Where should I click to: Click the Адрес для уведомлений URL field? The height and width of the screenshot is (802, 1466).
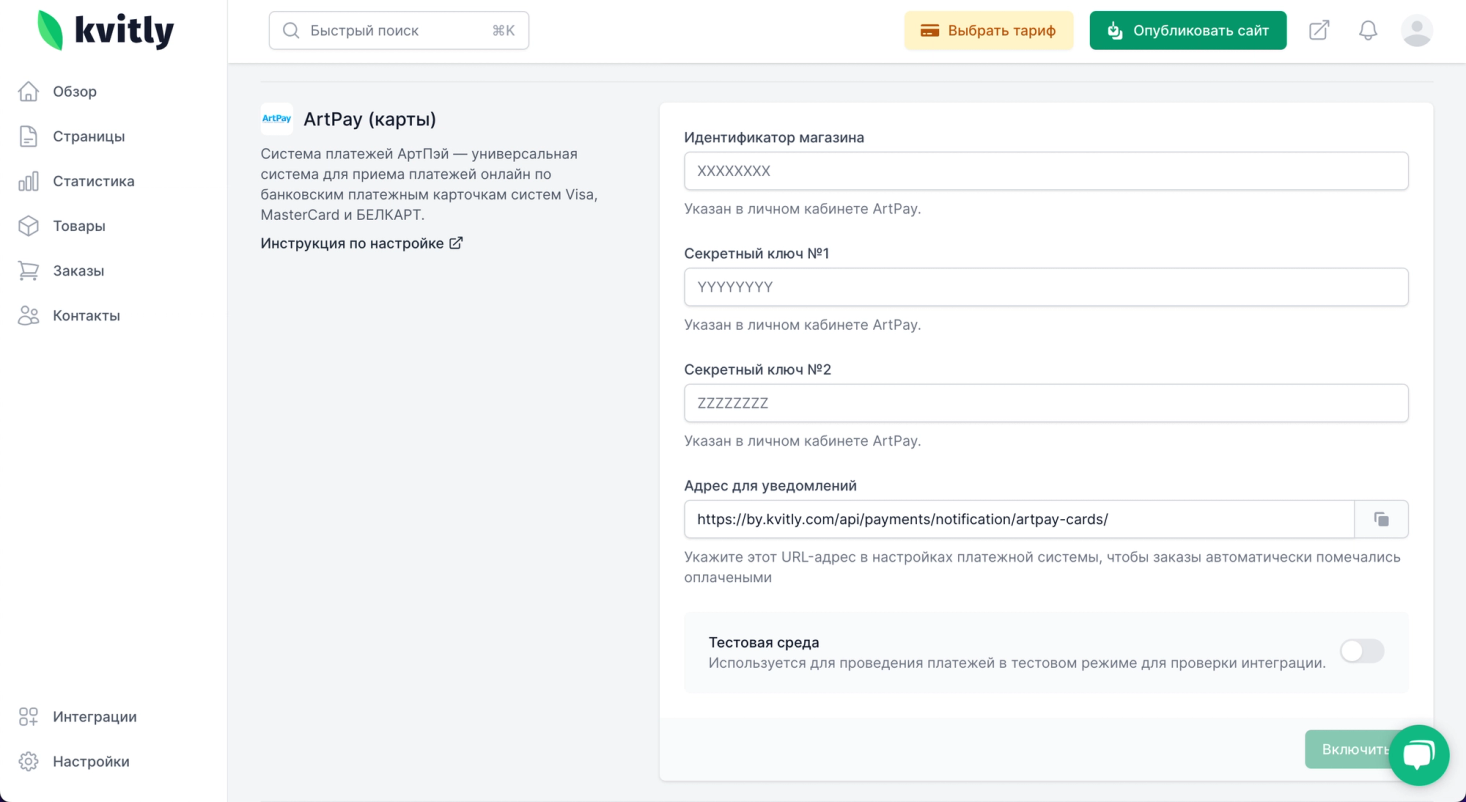tap(1019, 519)
